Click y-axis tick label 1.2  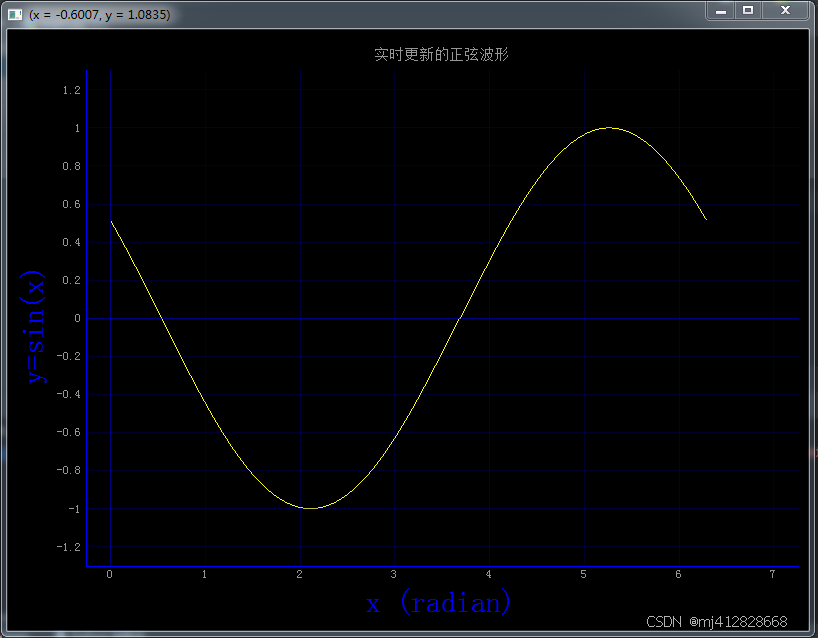(x=71, y=90)
